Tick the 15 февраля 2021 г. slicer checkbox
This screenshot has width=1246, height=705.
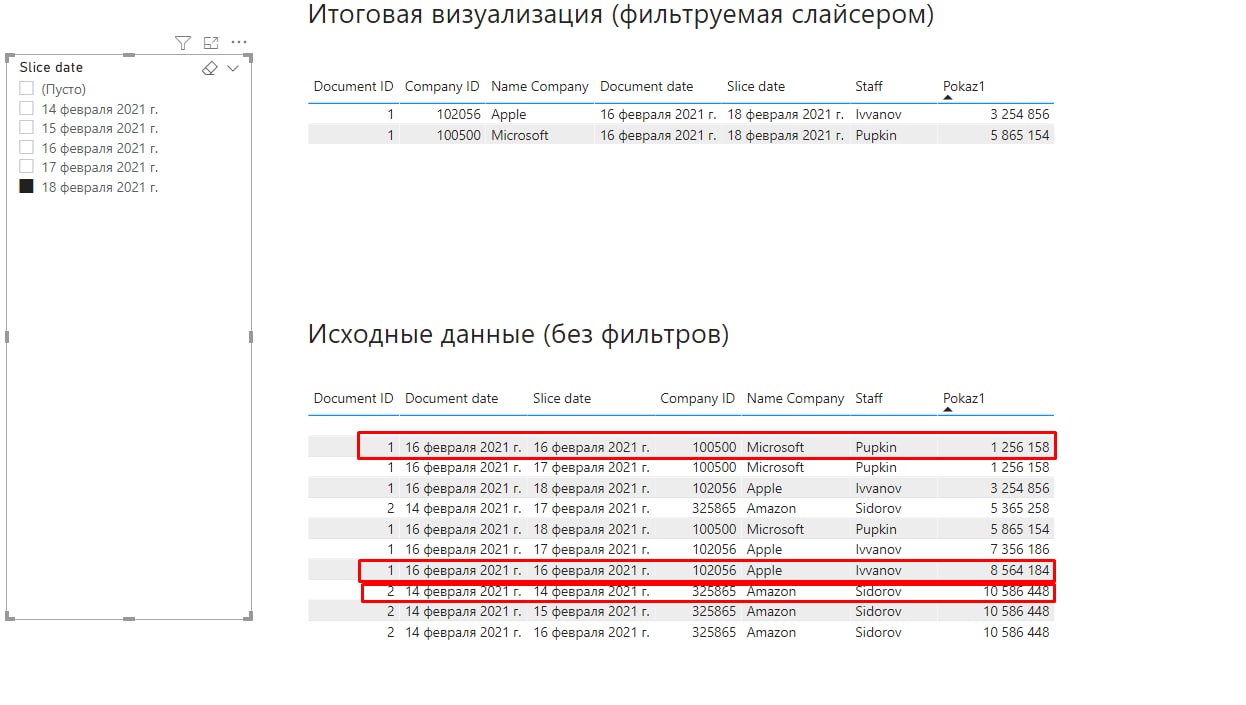click(x=27, y=128)
